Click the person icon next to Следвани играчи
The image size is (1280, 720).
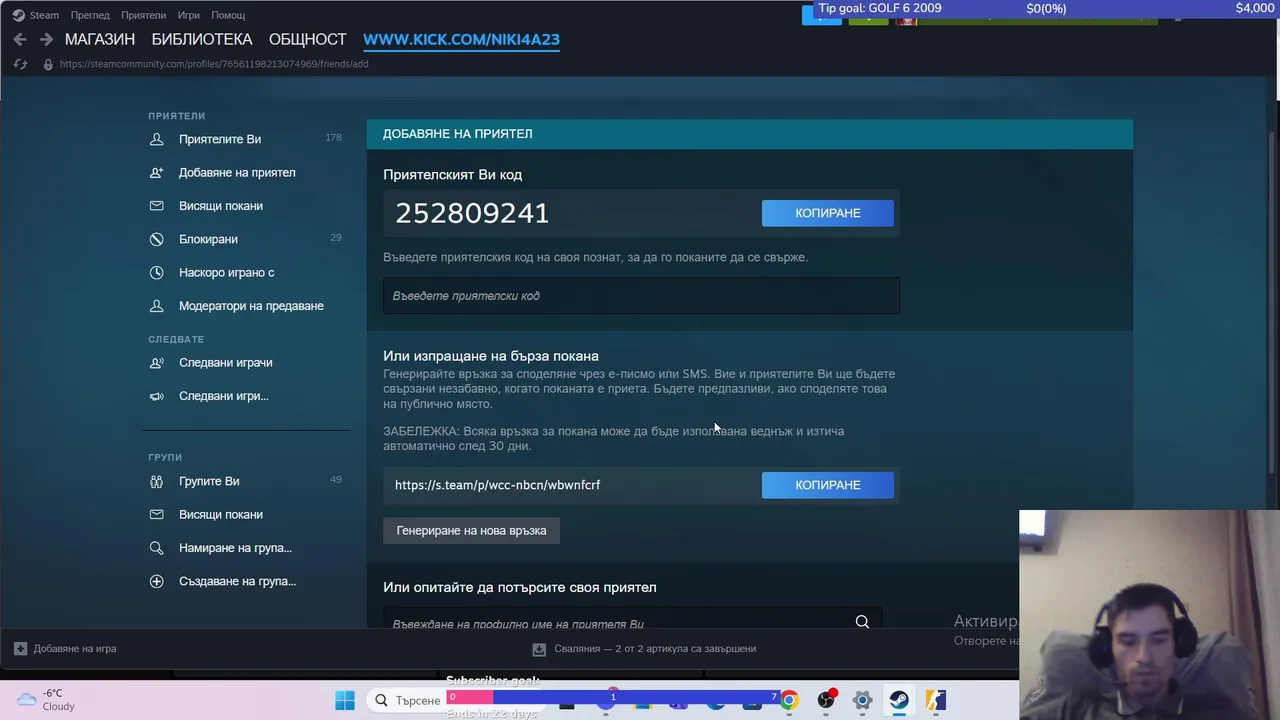pyautogui.click(x=156, y=363)
